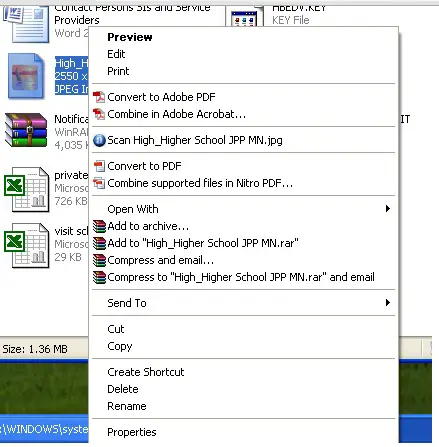
Task: Choose Print in the context menu
Action: [118, 71]
